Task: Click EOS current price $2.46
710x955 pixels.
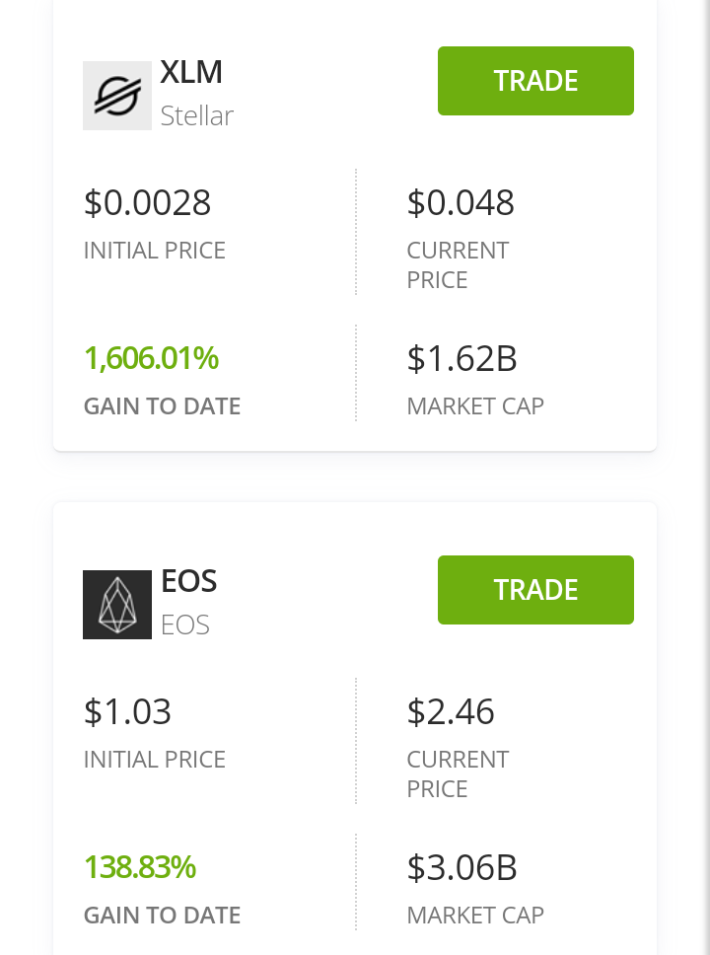Action: (x=451, y=712)
